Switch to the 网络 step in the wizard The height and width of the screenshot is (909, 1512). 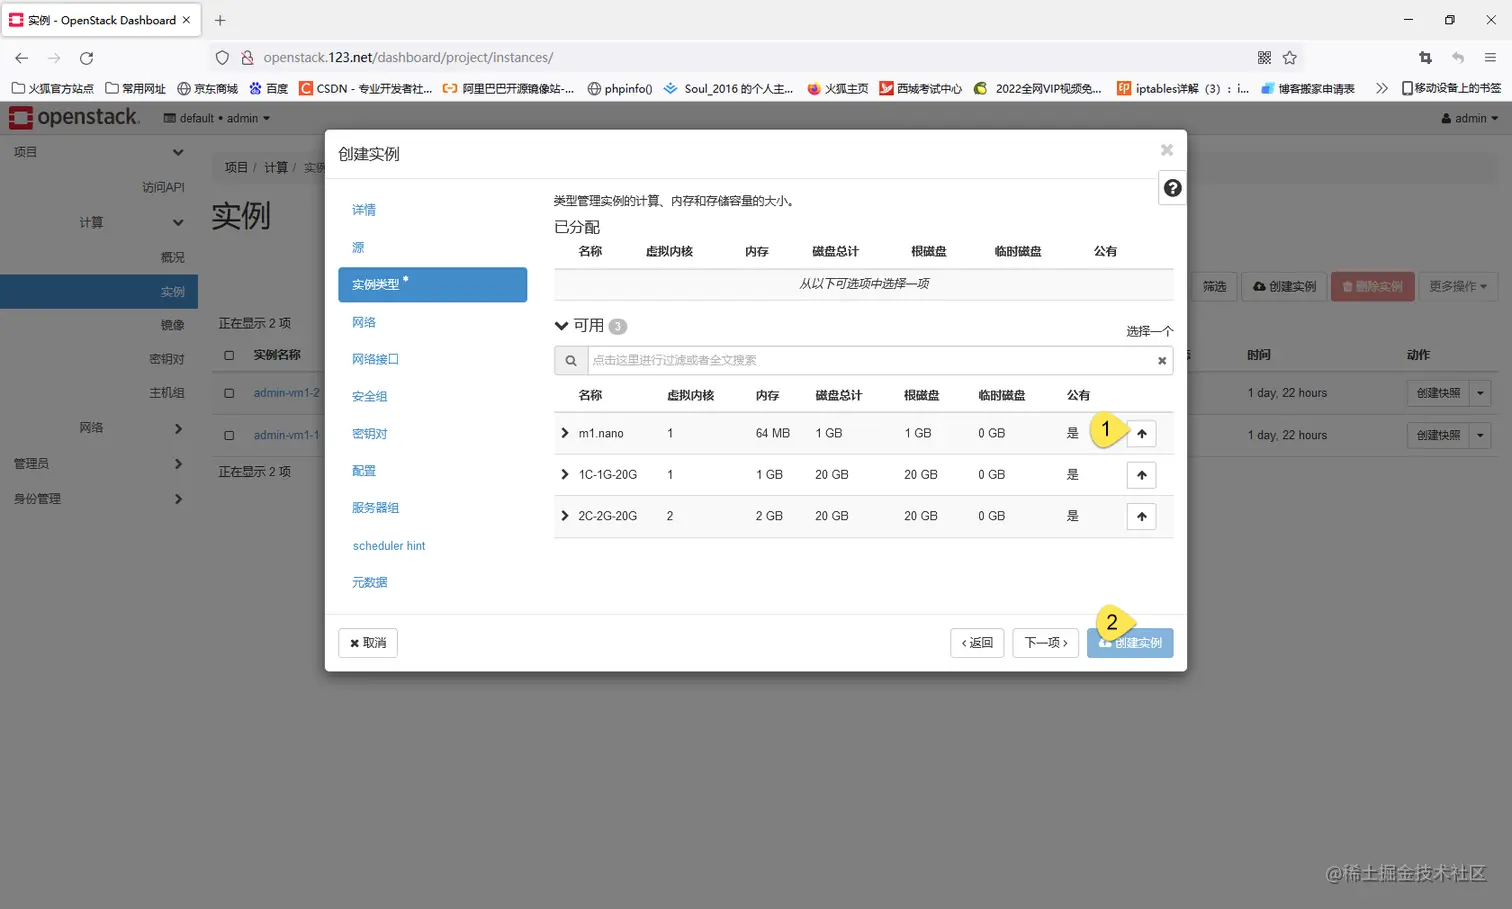[x=363, y=322]
